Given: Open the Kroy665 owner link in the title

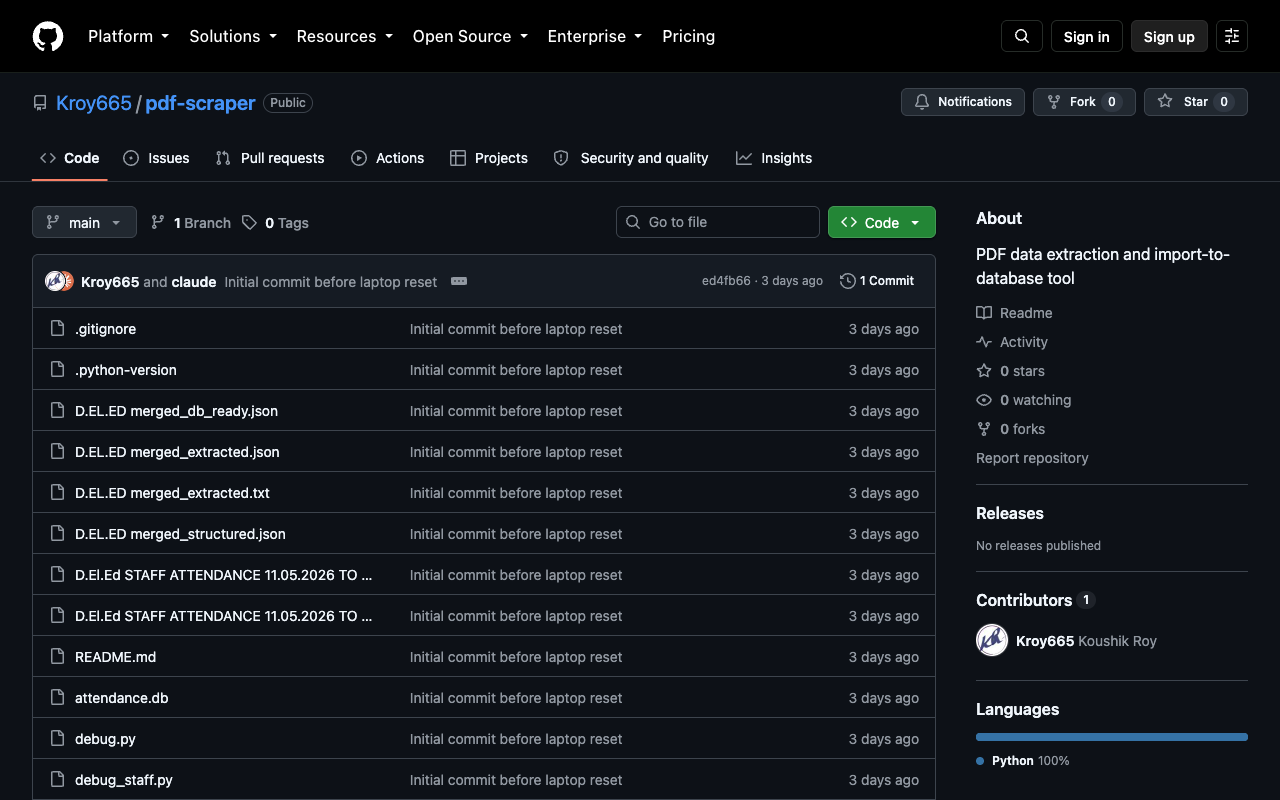Looking at the screenshot, I should pos(94,103).
